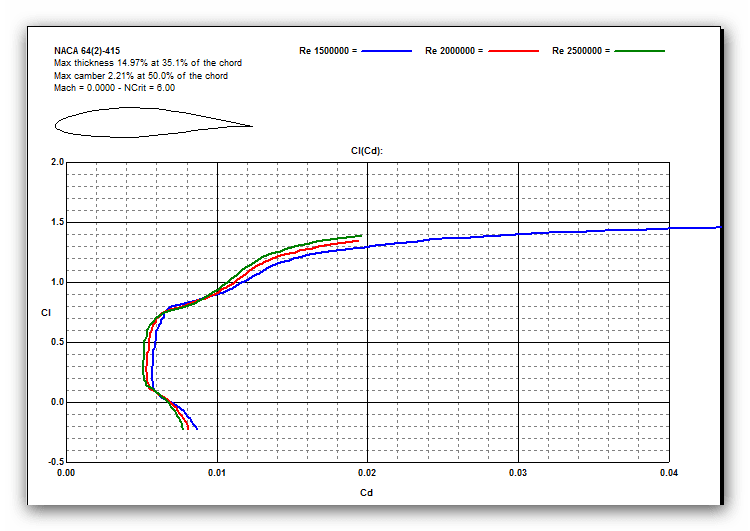Select the Max thickness 14.97% text line
Image resolution: width=750 pixels, height=531 pixels.
[147, 63]
